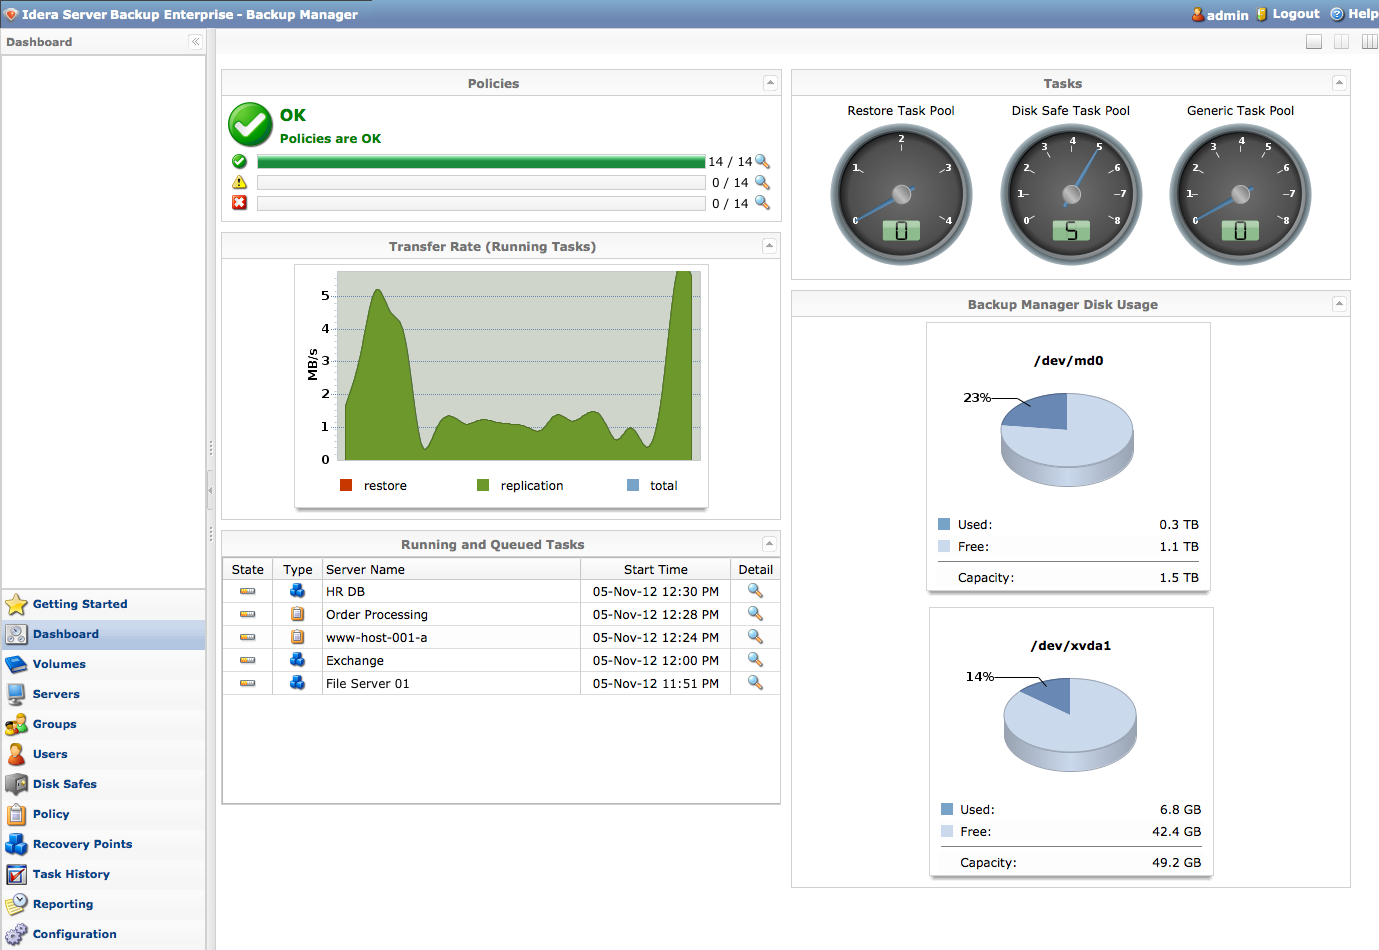Click the type icon of HR DB row
This screenshot has height=950, width=1379.
(x=297, y=591)
